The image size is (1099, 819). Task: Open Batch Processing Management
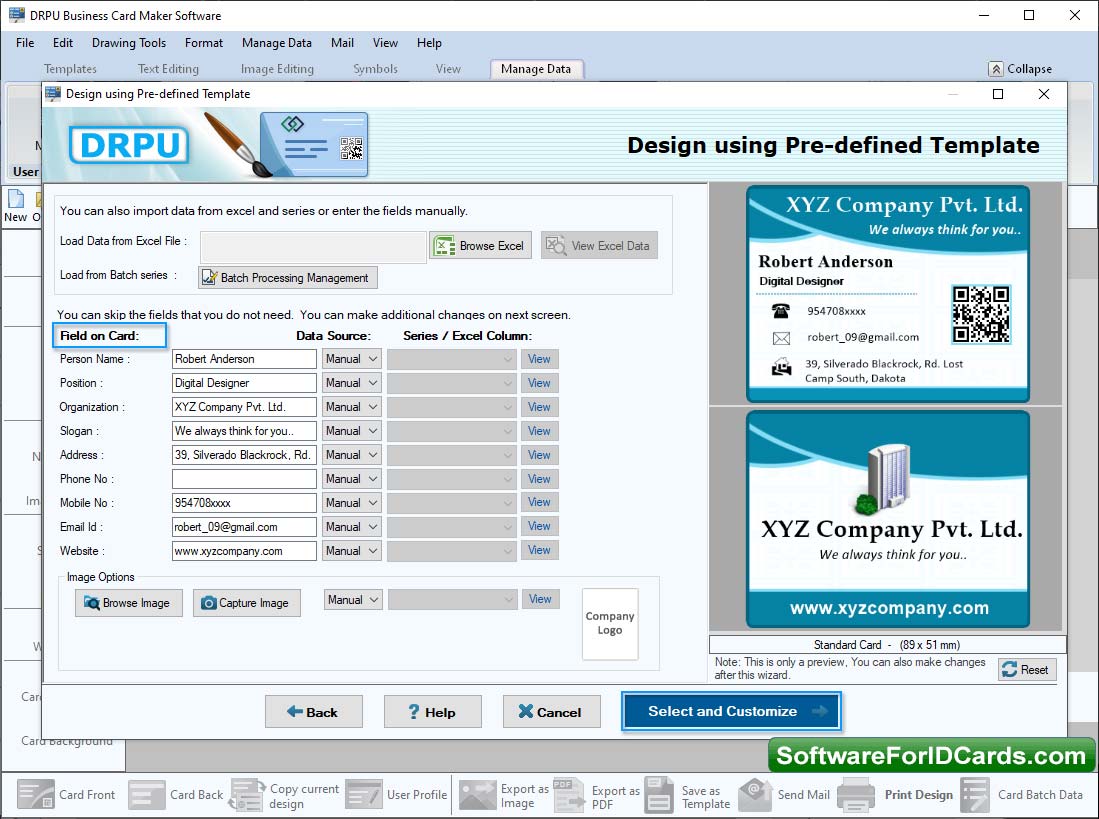click(288, 278)
